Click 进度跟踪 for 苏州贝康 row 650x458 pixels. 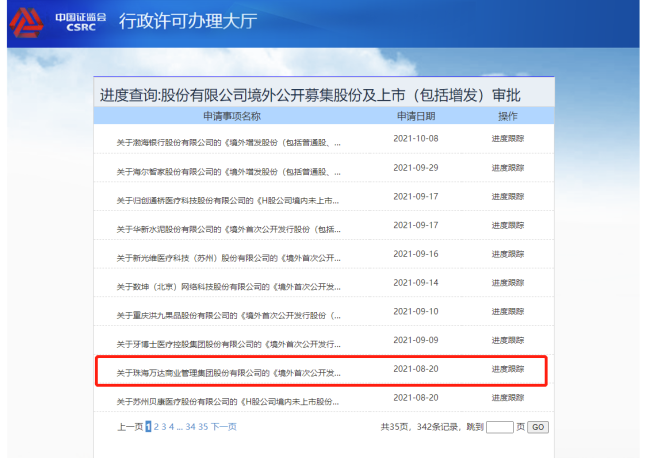[508, 397]
